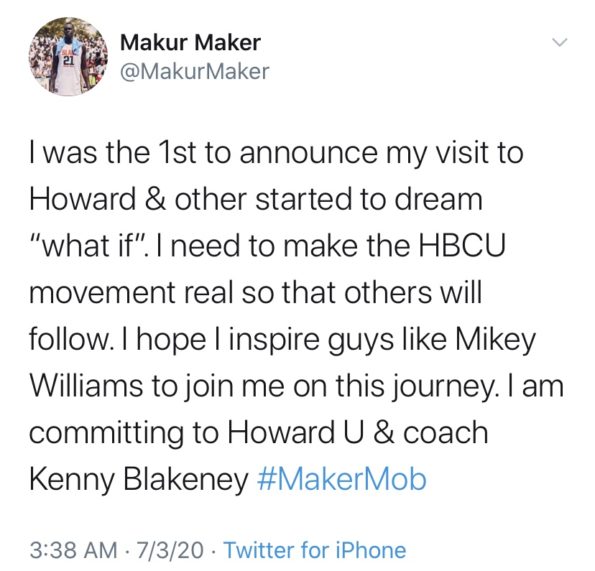Click the word 'Williams' in tweet text

87,386
